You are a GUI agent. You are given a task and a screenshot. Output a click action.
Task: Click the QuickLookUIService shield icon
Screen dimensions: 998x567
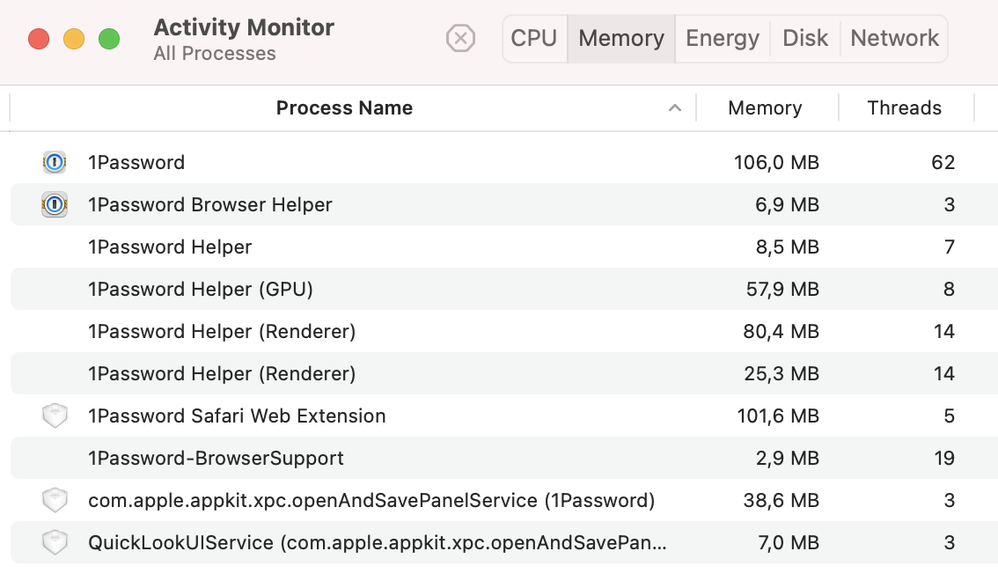pos(54,543)
